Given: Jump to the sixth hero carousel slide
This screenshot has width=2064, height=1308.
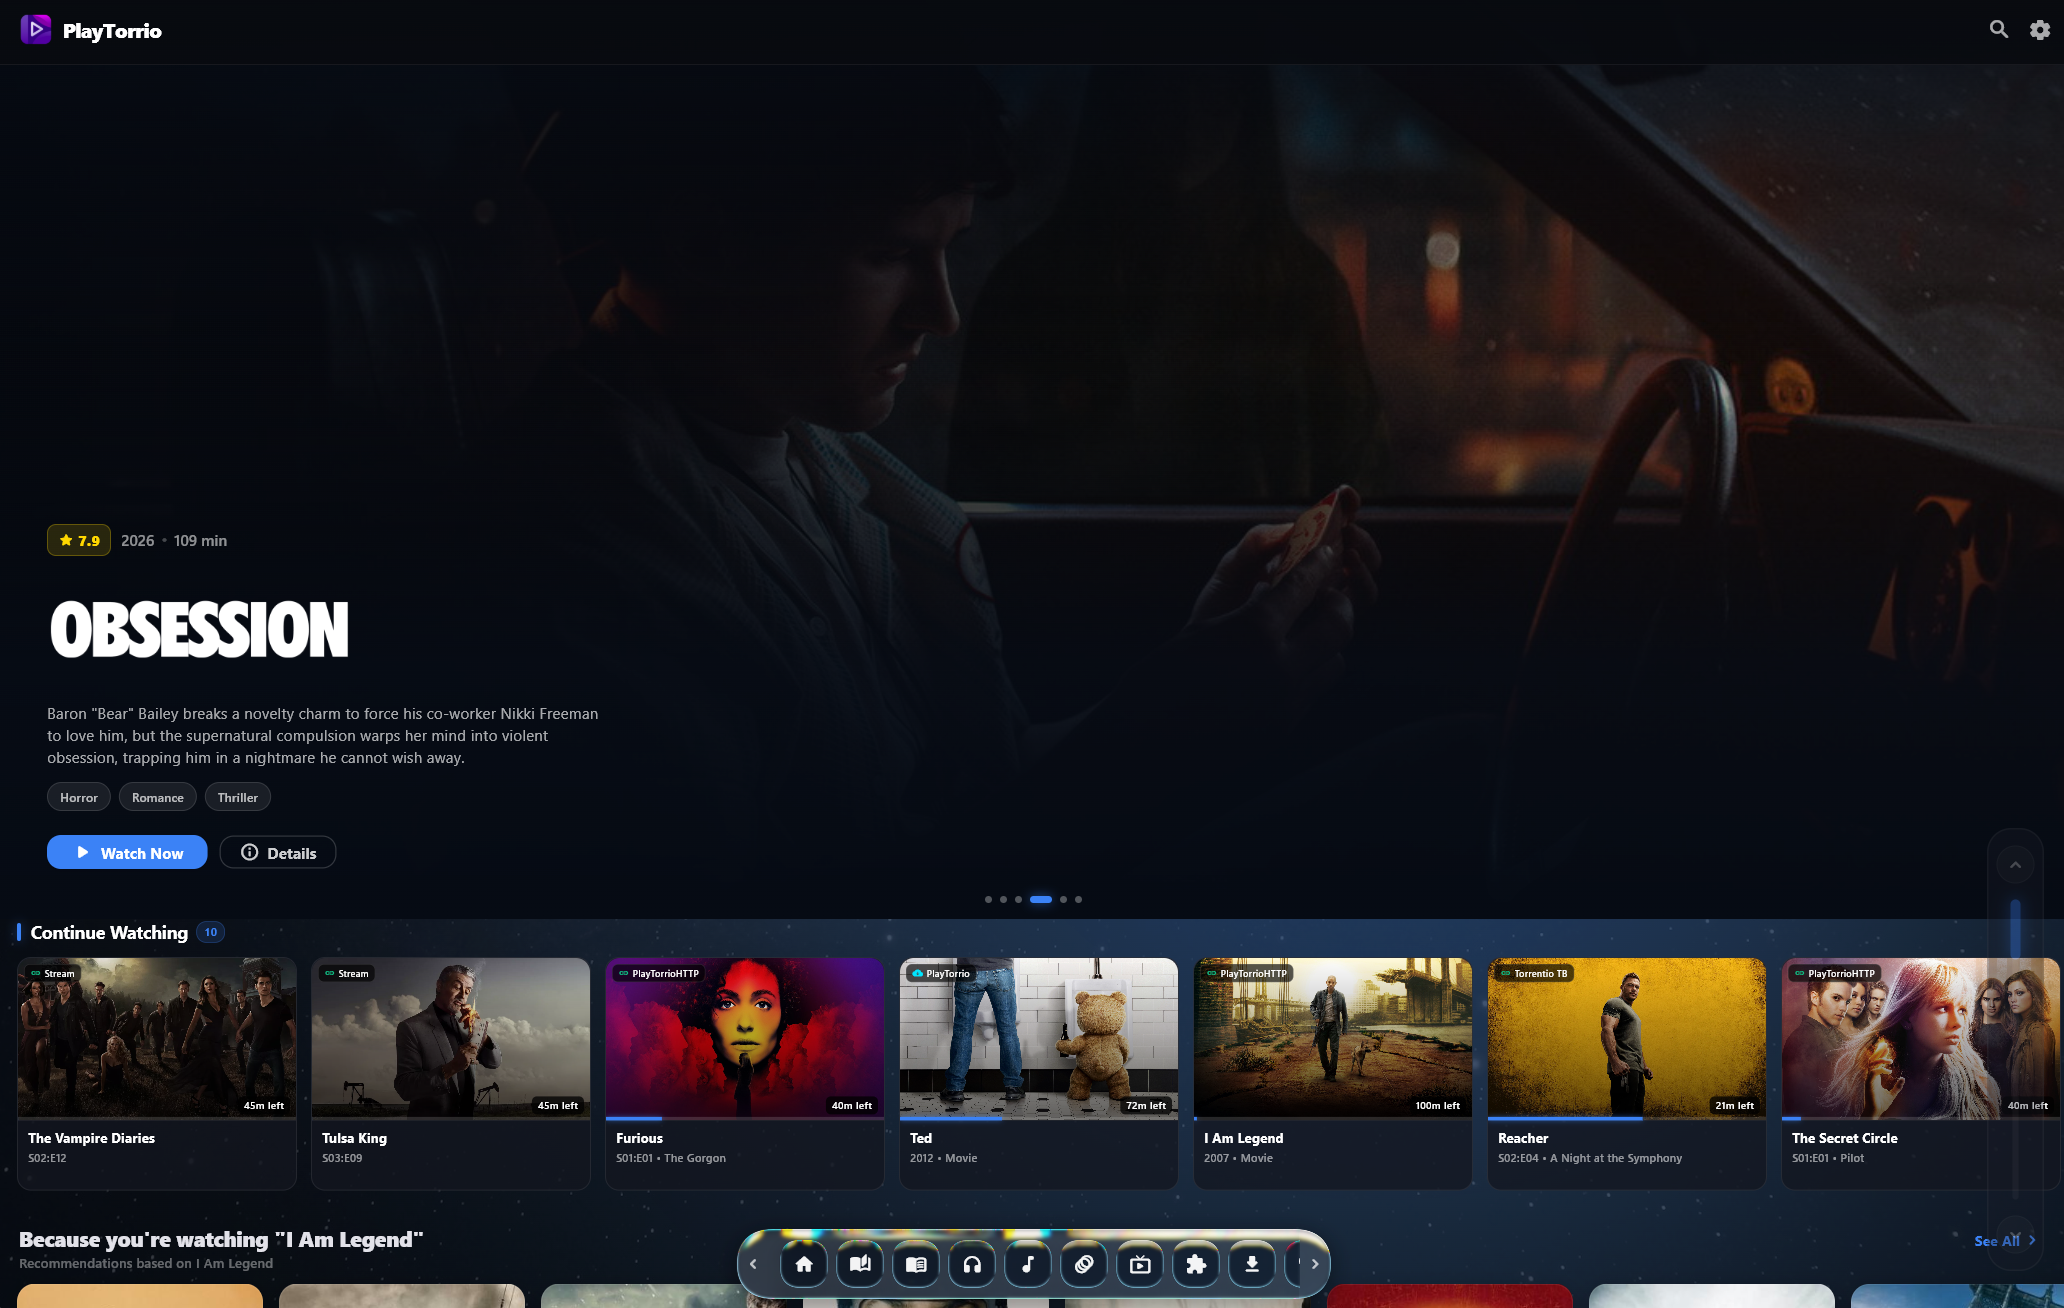Looking at the screenshot, I should [x=1078, y=899].
